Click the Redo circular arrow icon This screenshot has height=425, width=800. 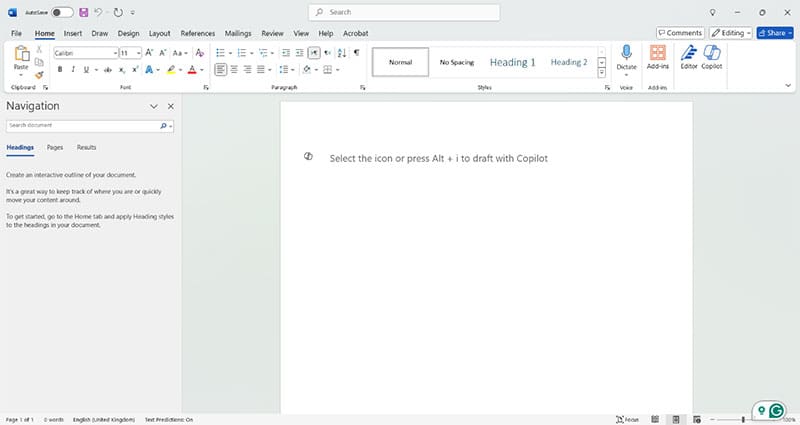tap(118, 12)
